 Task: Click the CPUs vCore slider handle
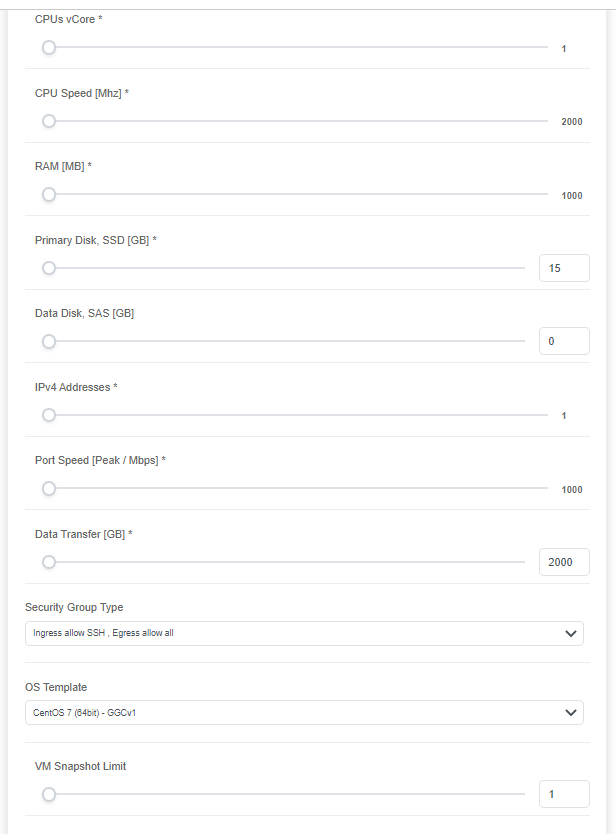click(48, 47)
